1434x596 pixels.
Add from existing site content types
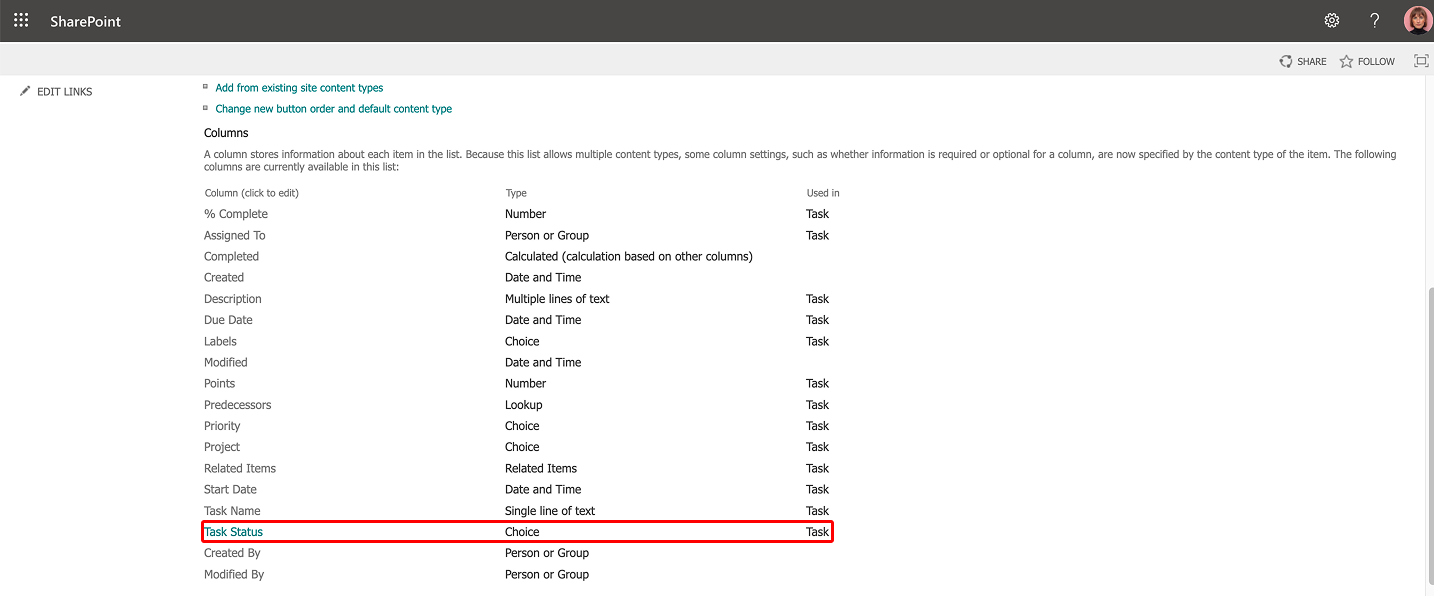[299, 88]
